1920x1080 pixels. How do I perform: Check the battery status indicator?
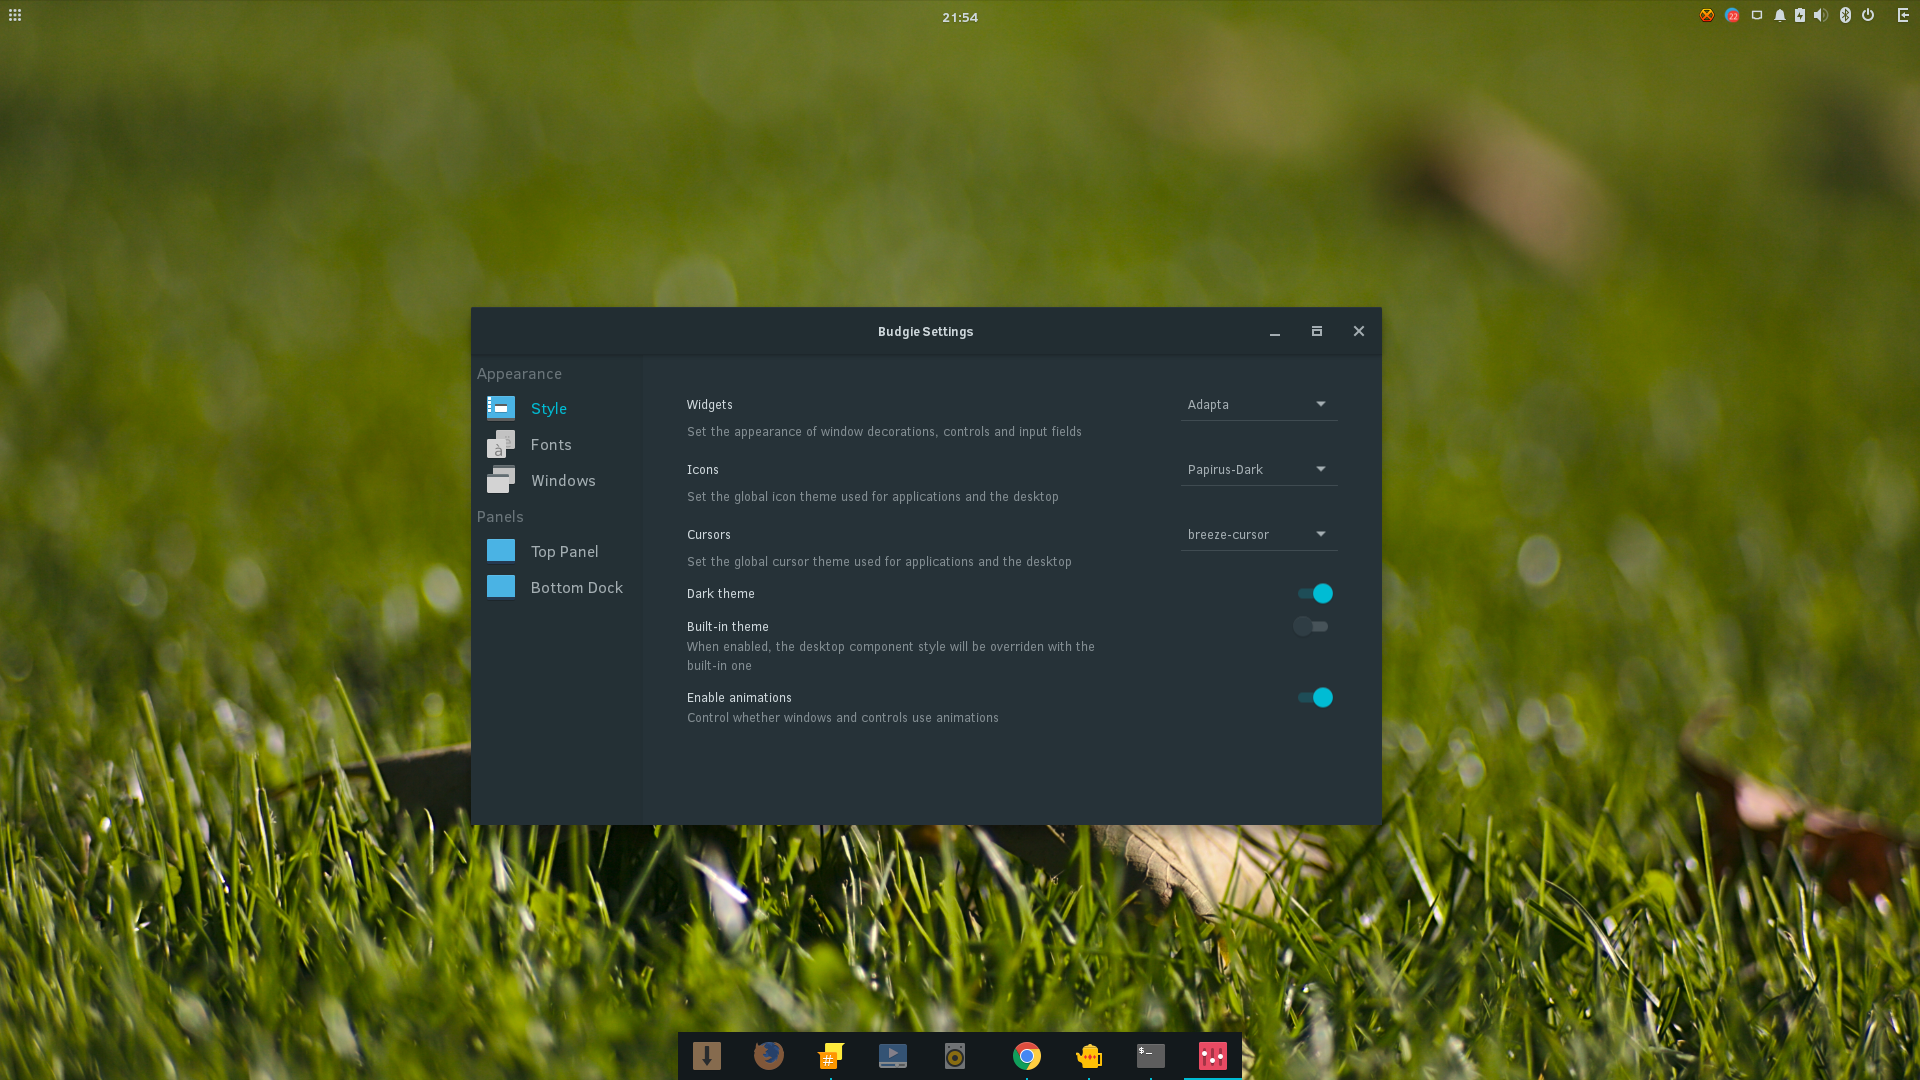1800,15
